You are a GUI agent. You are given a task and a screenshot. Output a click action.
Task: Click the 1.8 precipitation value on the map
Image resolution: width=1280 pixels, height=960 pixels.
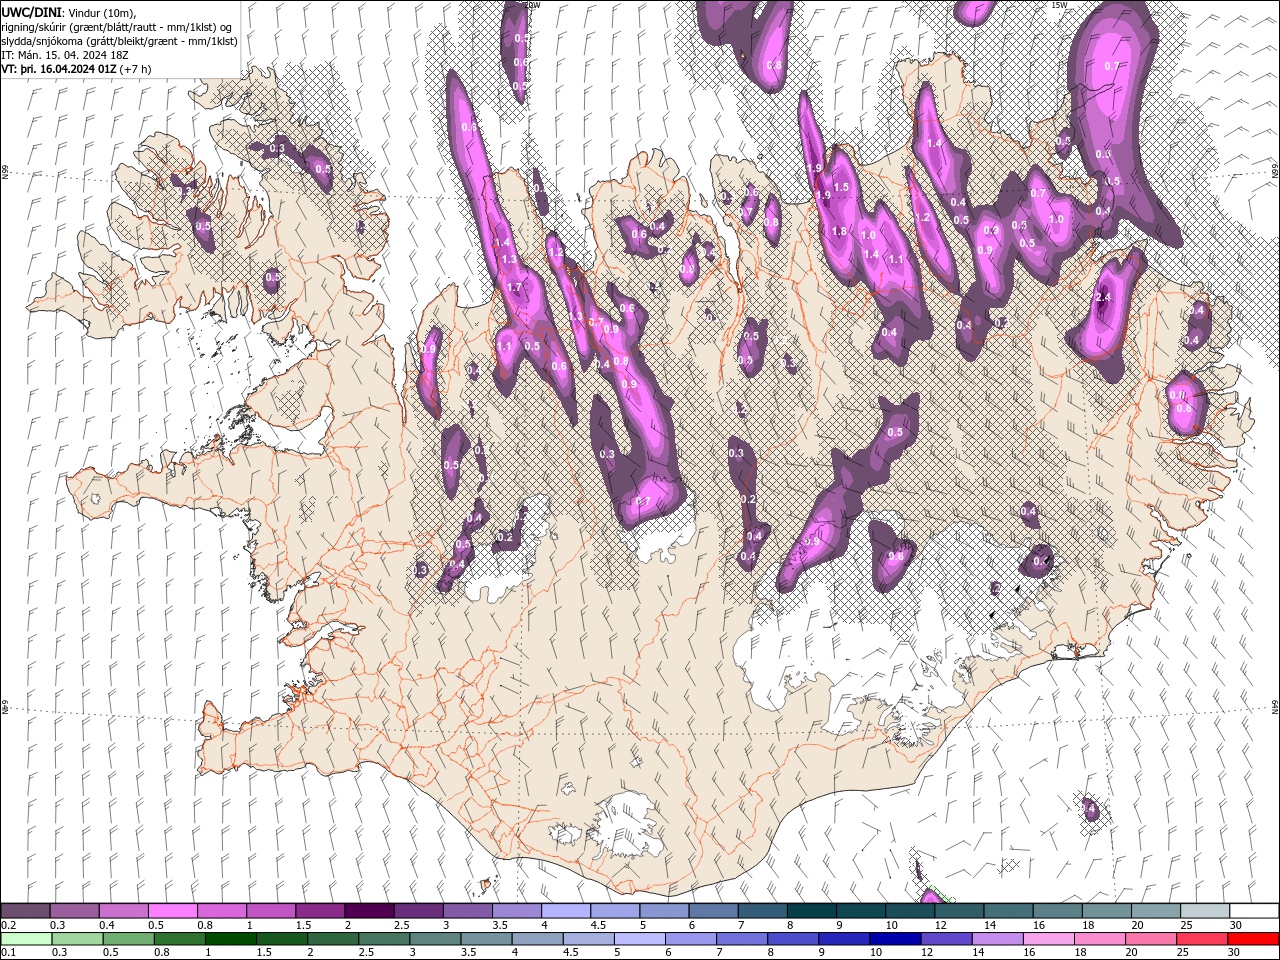point(839,231)
